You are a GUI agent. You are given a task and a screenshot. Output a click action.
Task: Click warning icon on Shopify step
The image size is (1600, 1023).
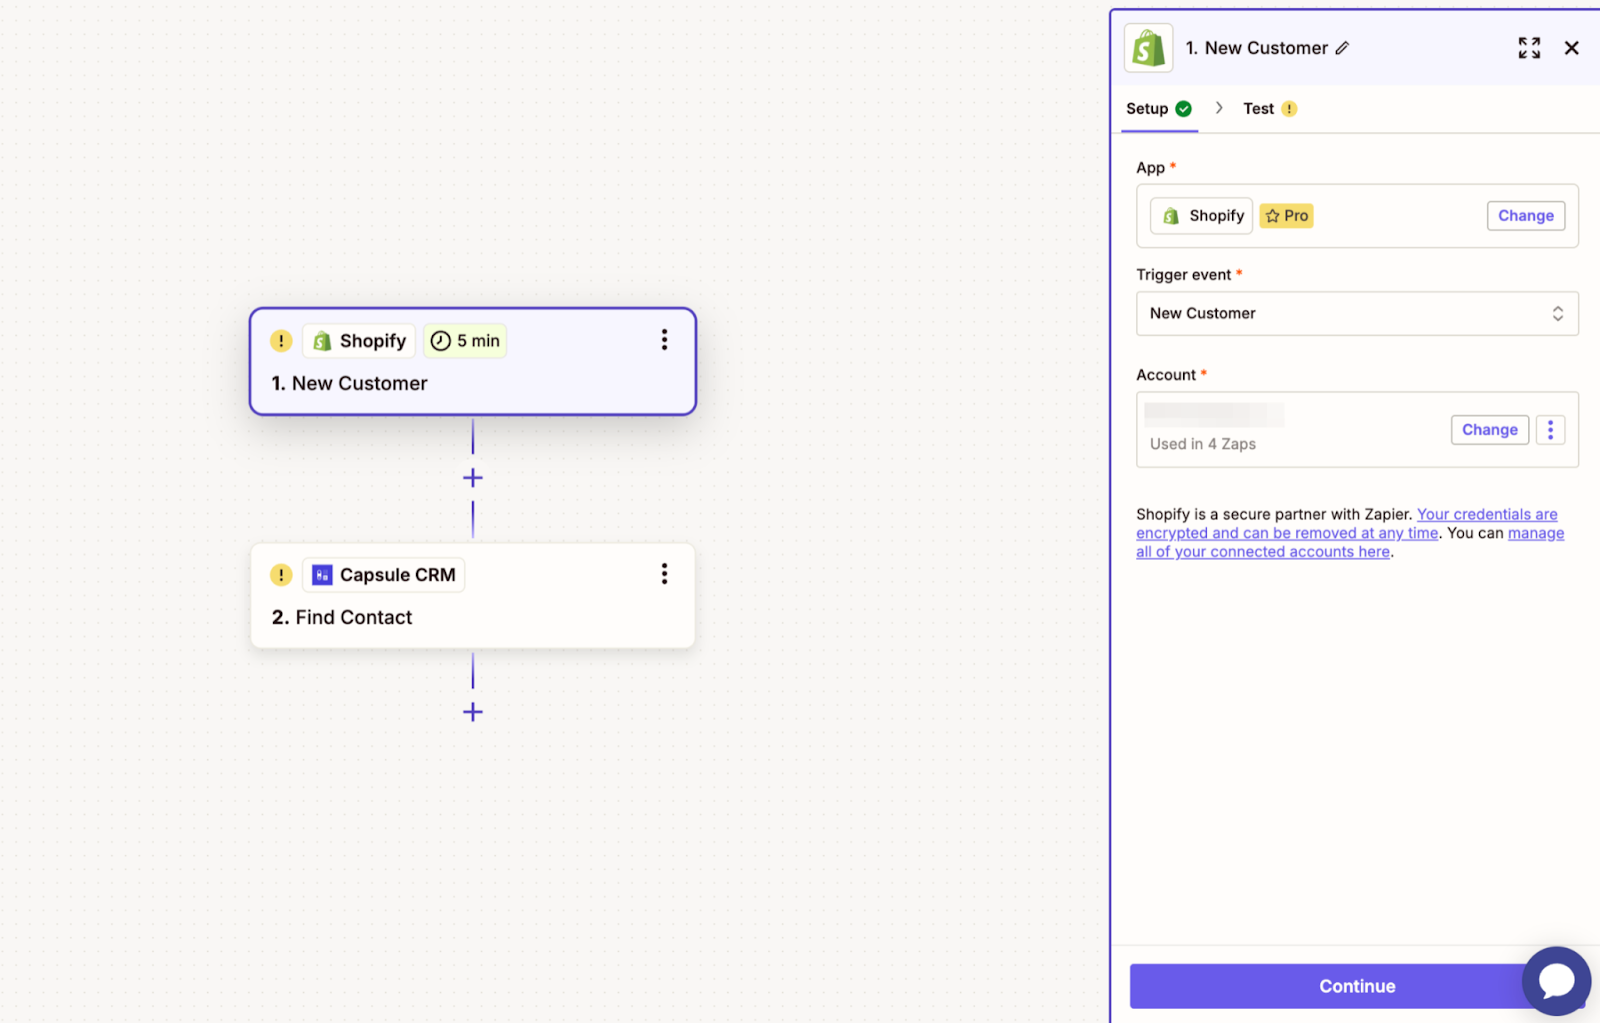(x=281, y=341)
